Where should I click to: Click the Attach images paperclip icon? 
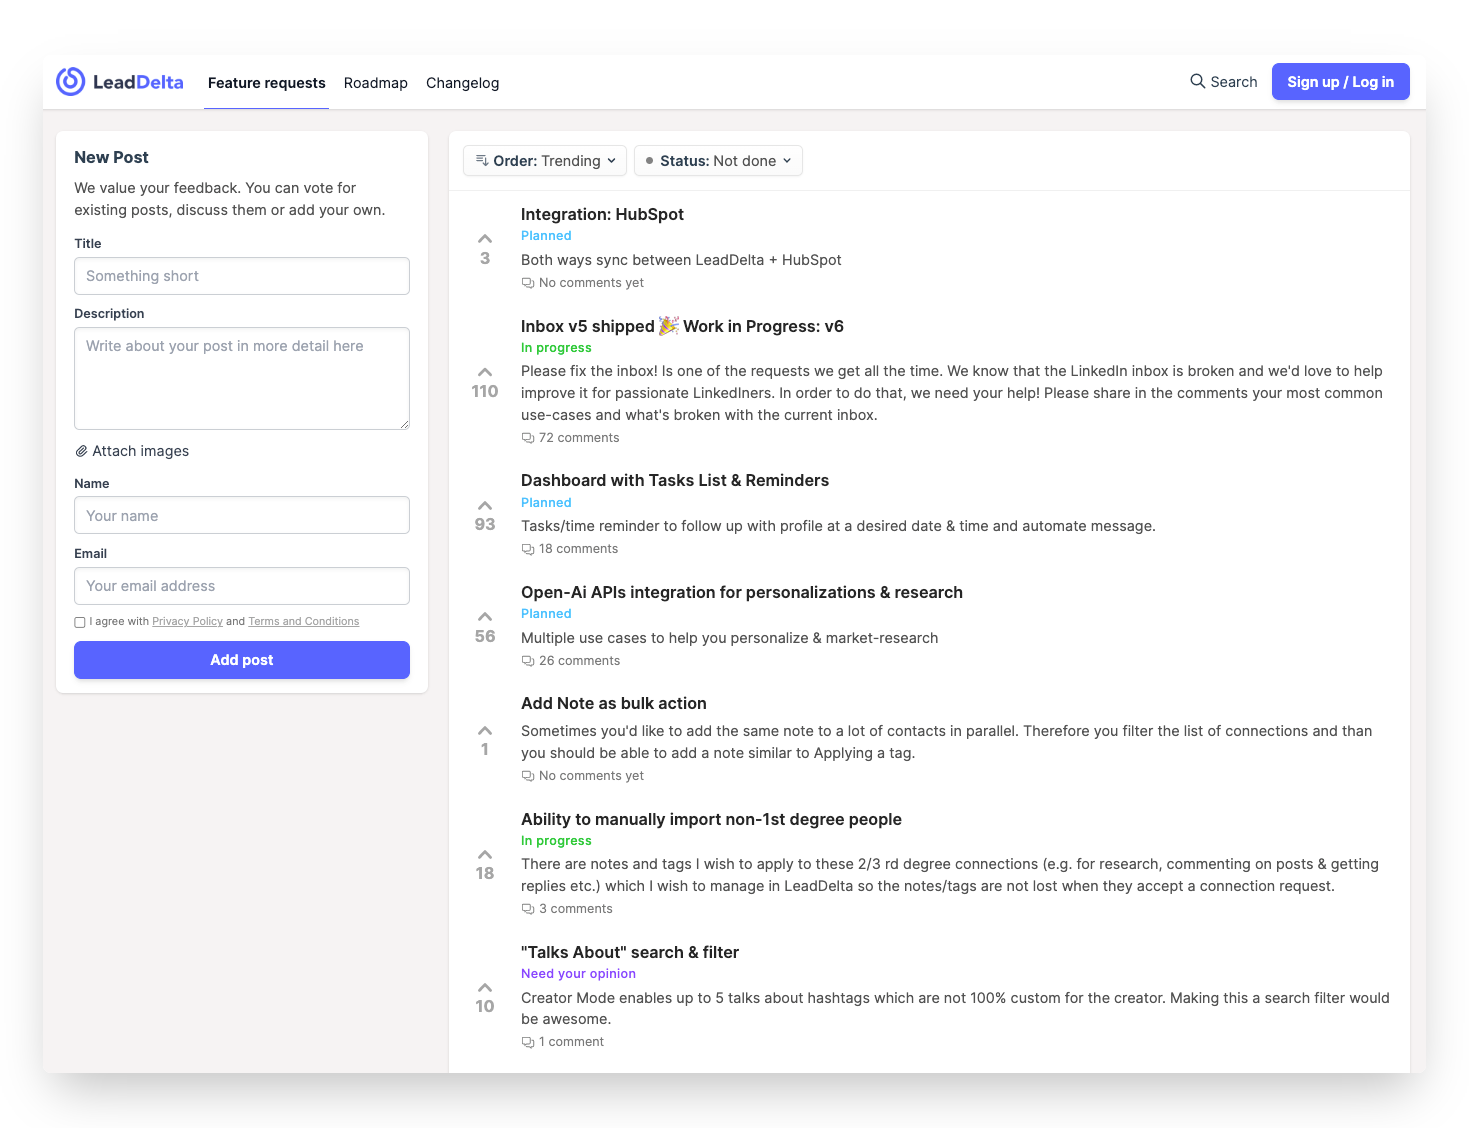pos(82,451)
